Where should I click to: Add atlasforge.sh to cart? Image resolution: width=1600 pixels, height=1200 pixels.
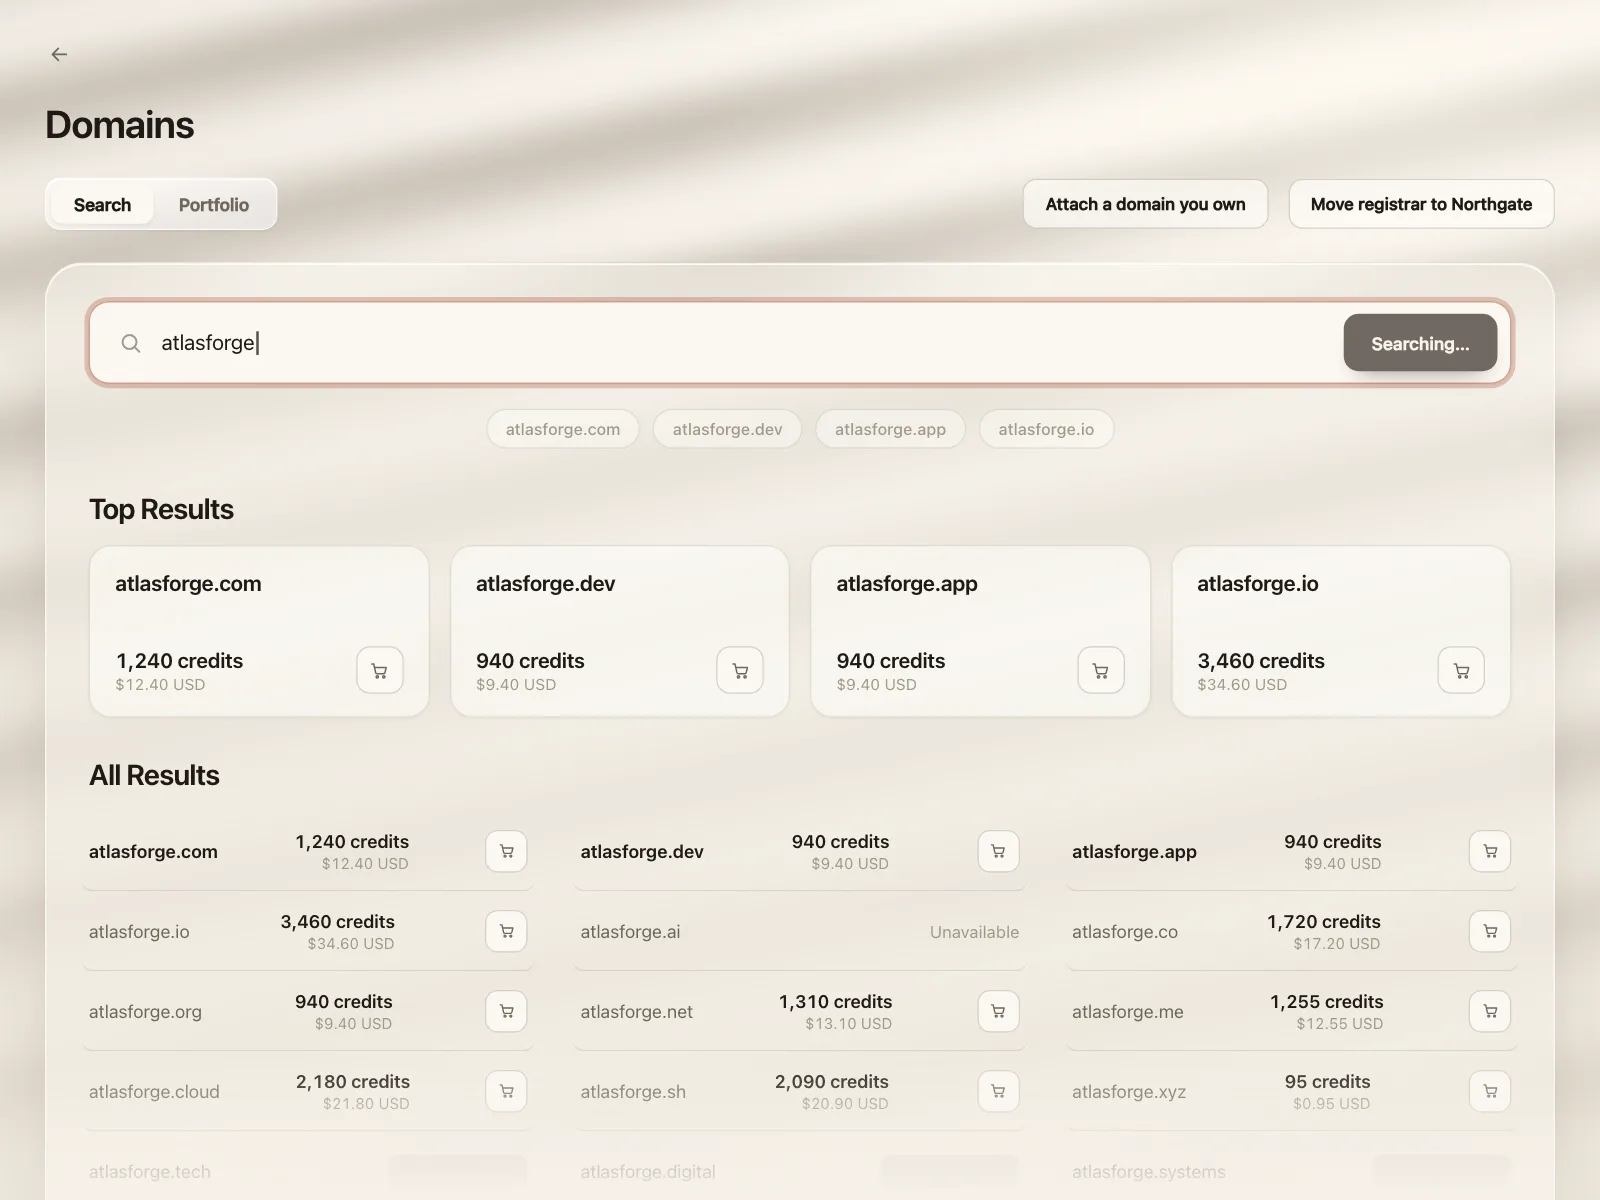pos(998,1091)
